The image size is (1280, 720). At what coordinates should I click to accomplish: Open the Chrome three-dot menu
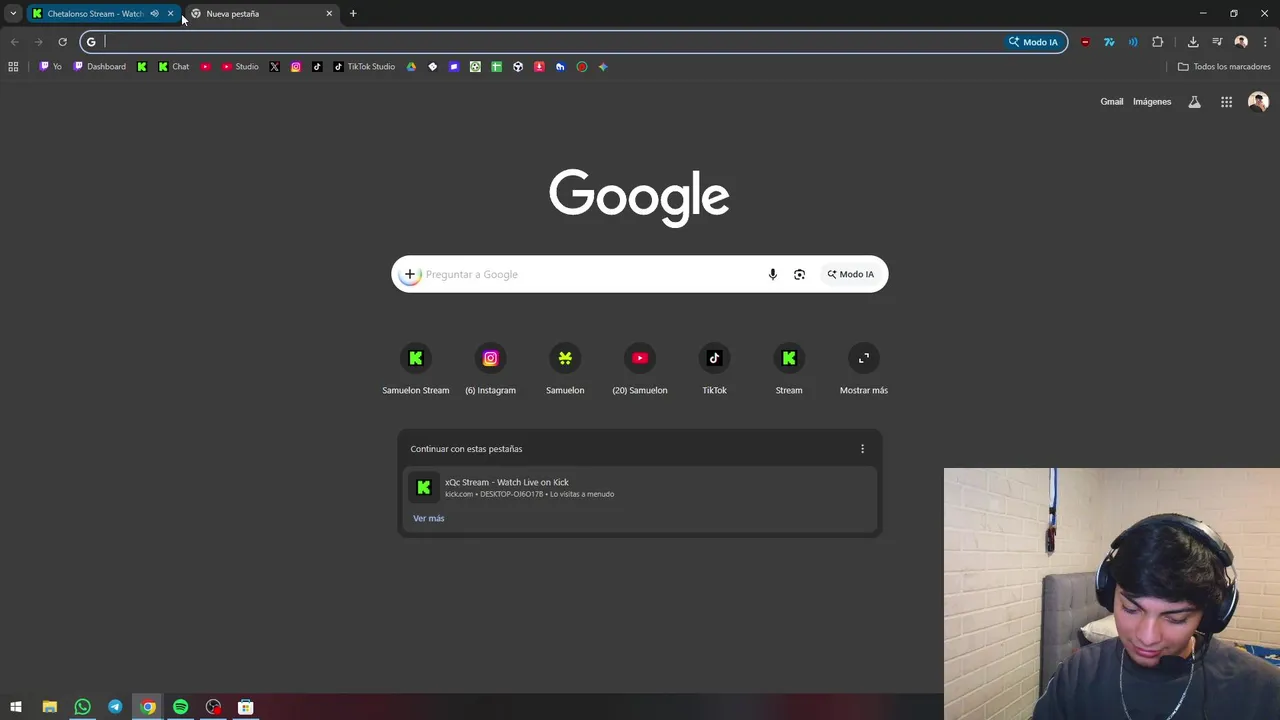(x=1265, y=42)
